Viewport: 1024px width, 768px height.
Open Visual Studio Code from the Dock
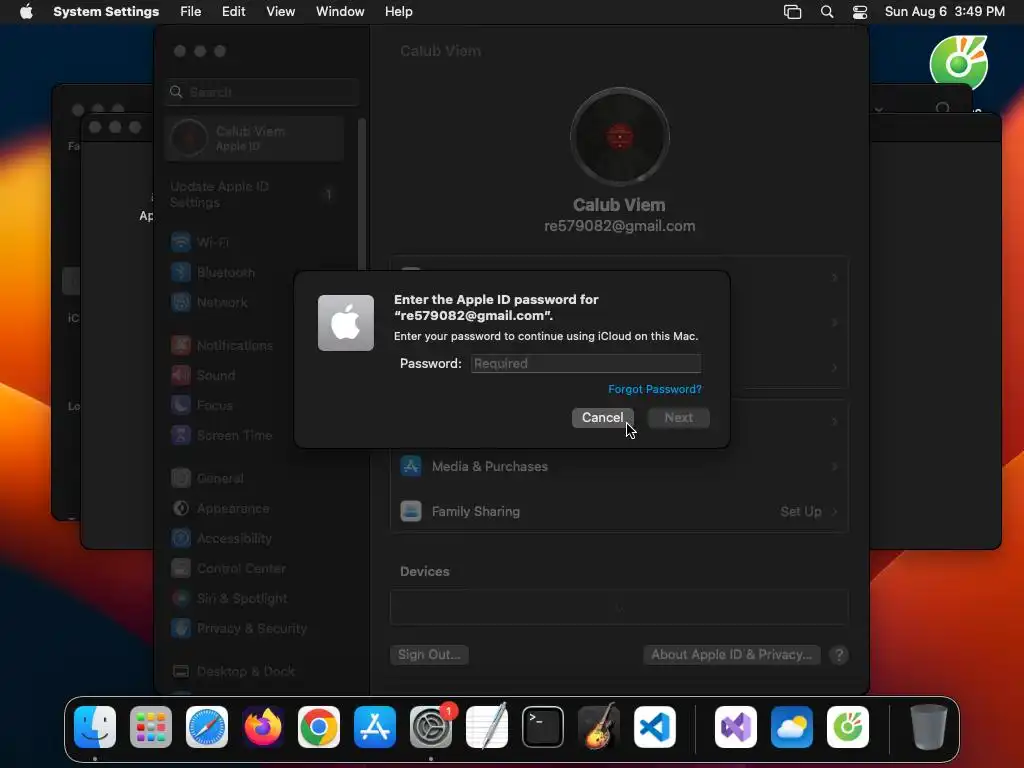[655, 727]
